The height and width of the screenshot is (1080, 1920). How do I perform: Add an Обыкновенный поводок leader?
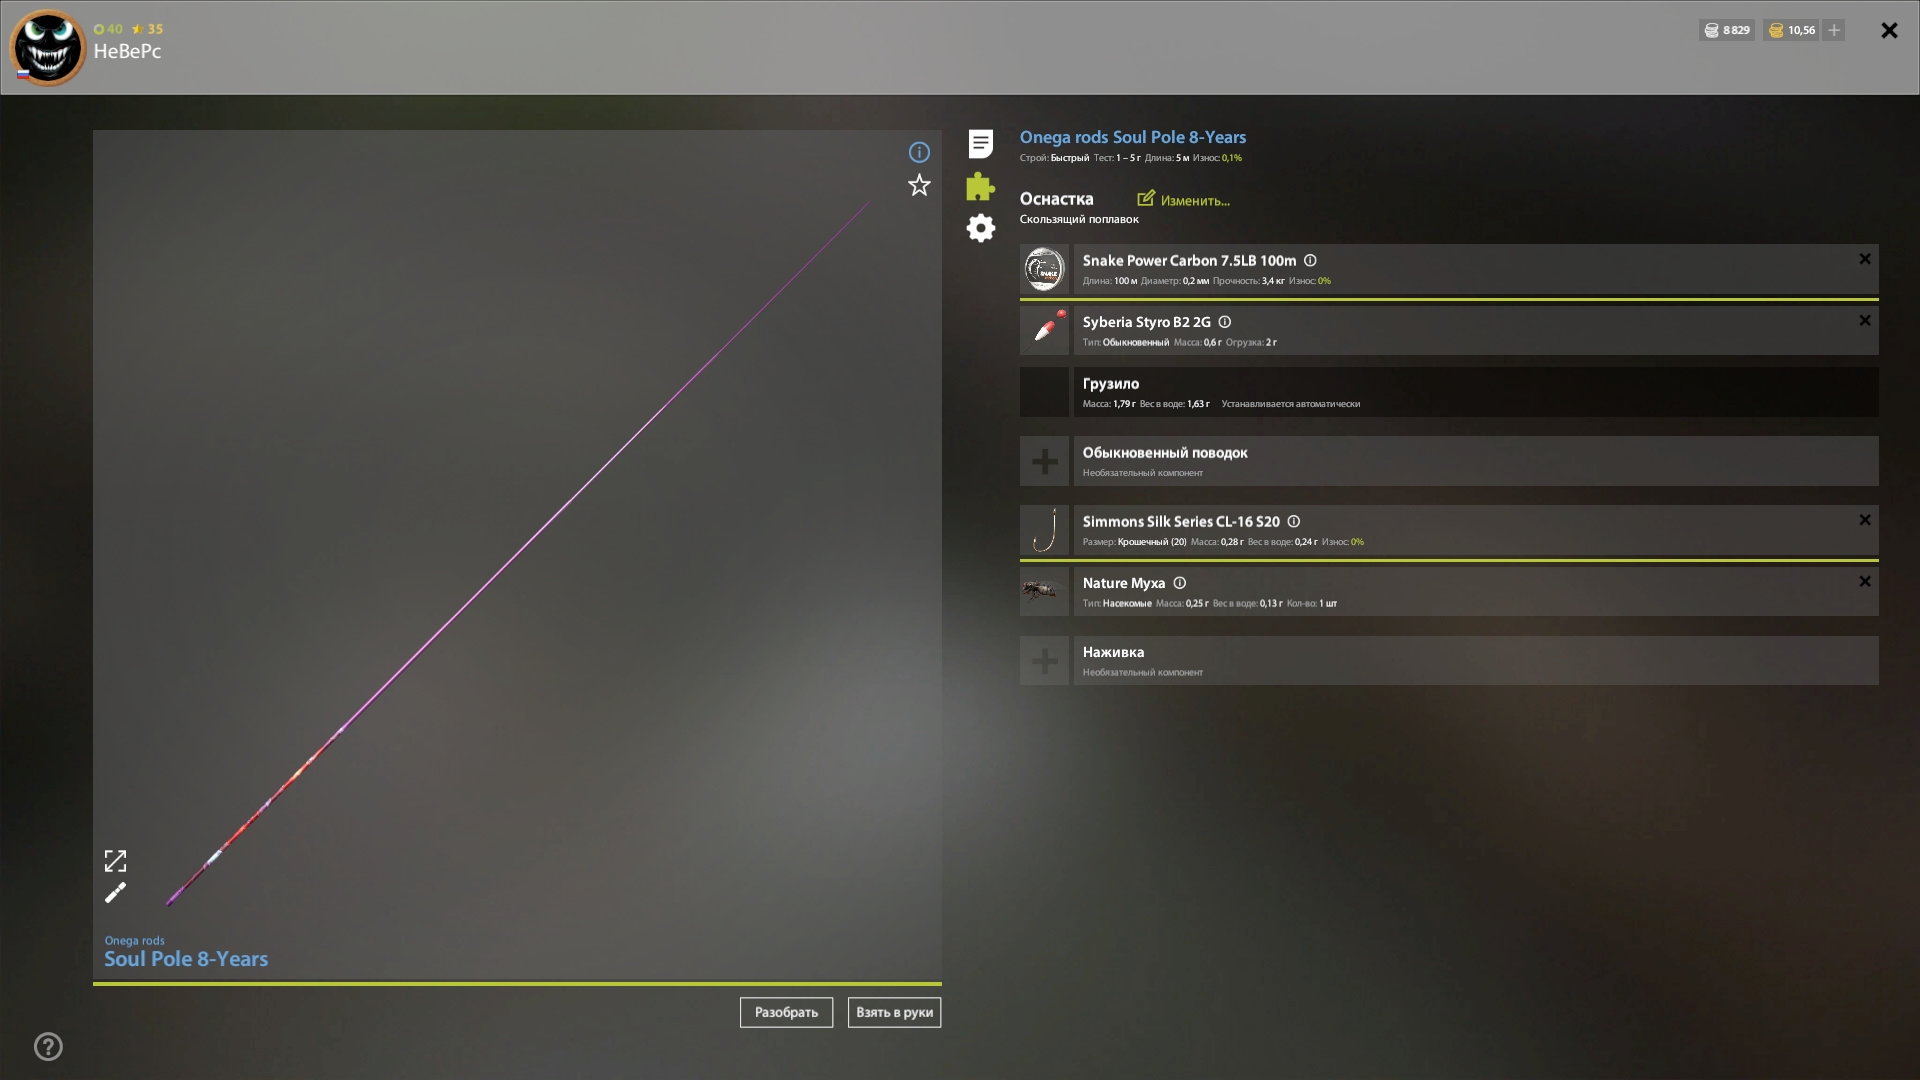pyautogui.click(x=1045, y=461)
